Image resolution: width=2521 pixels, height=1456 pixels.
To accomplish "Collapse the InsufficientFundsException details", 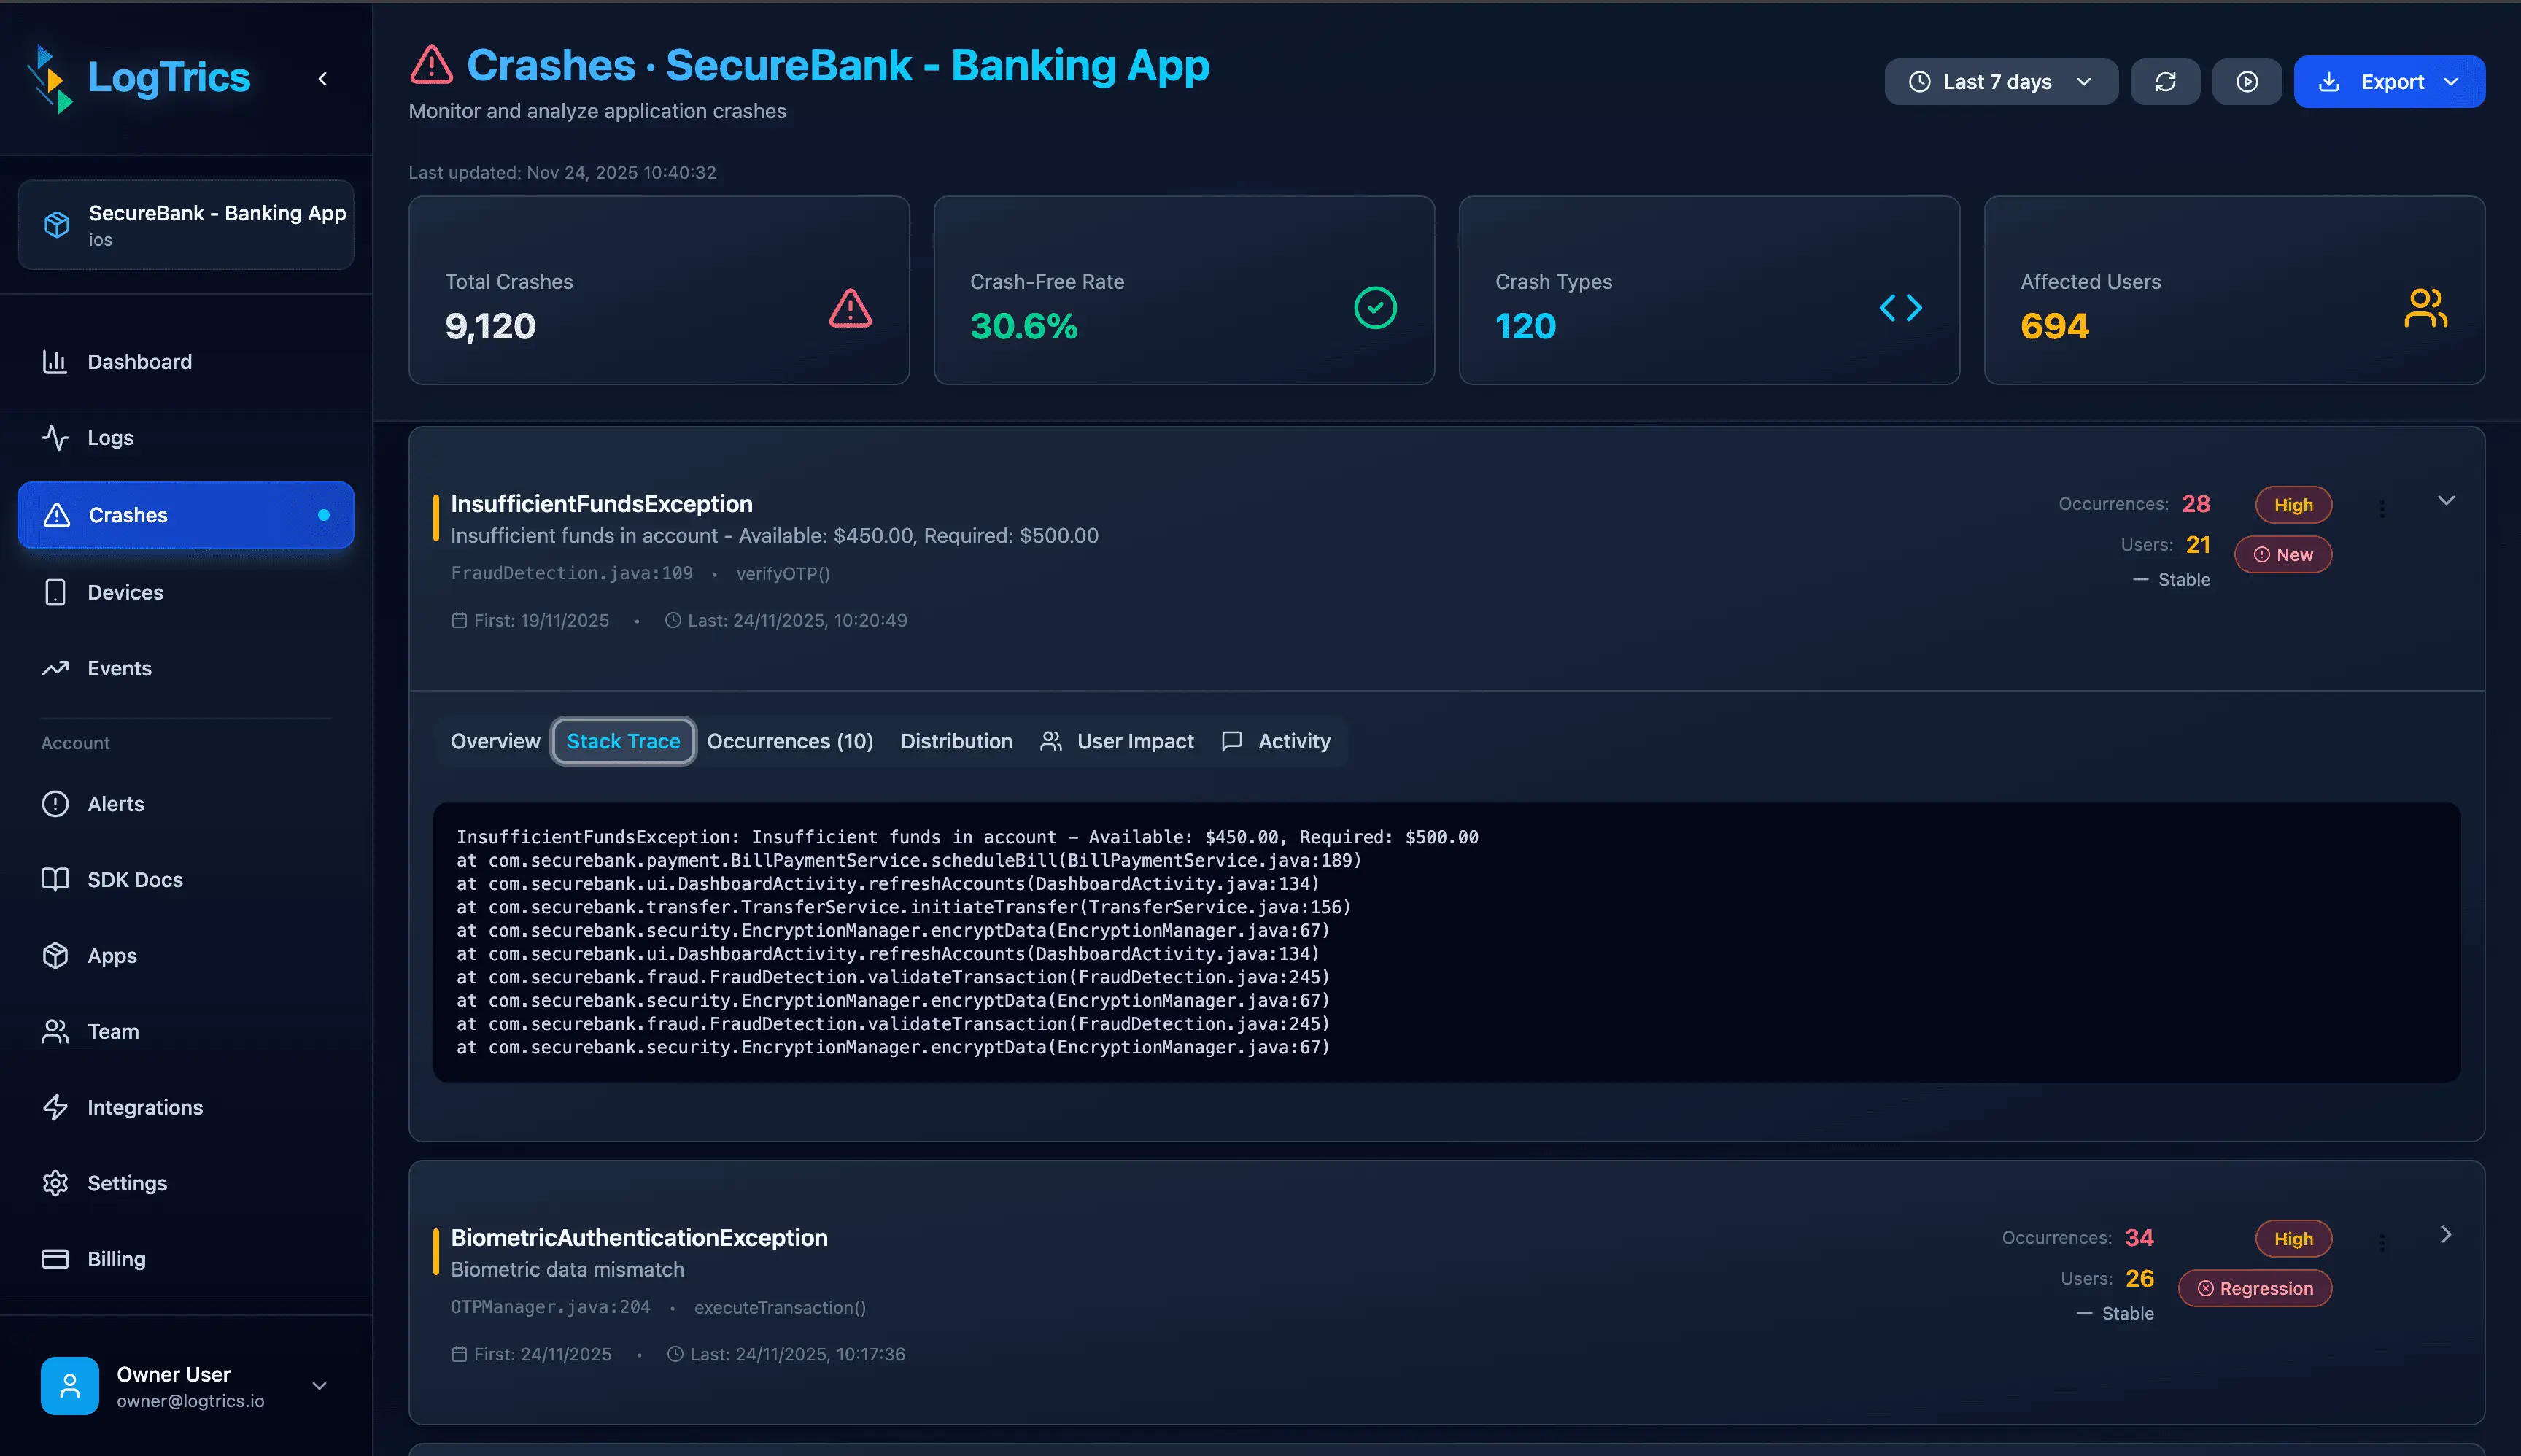I will tap(2446, 501).
